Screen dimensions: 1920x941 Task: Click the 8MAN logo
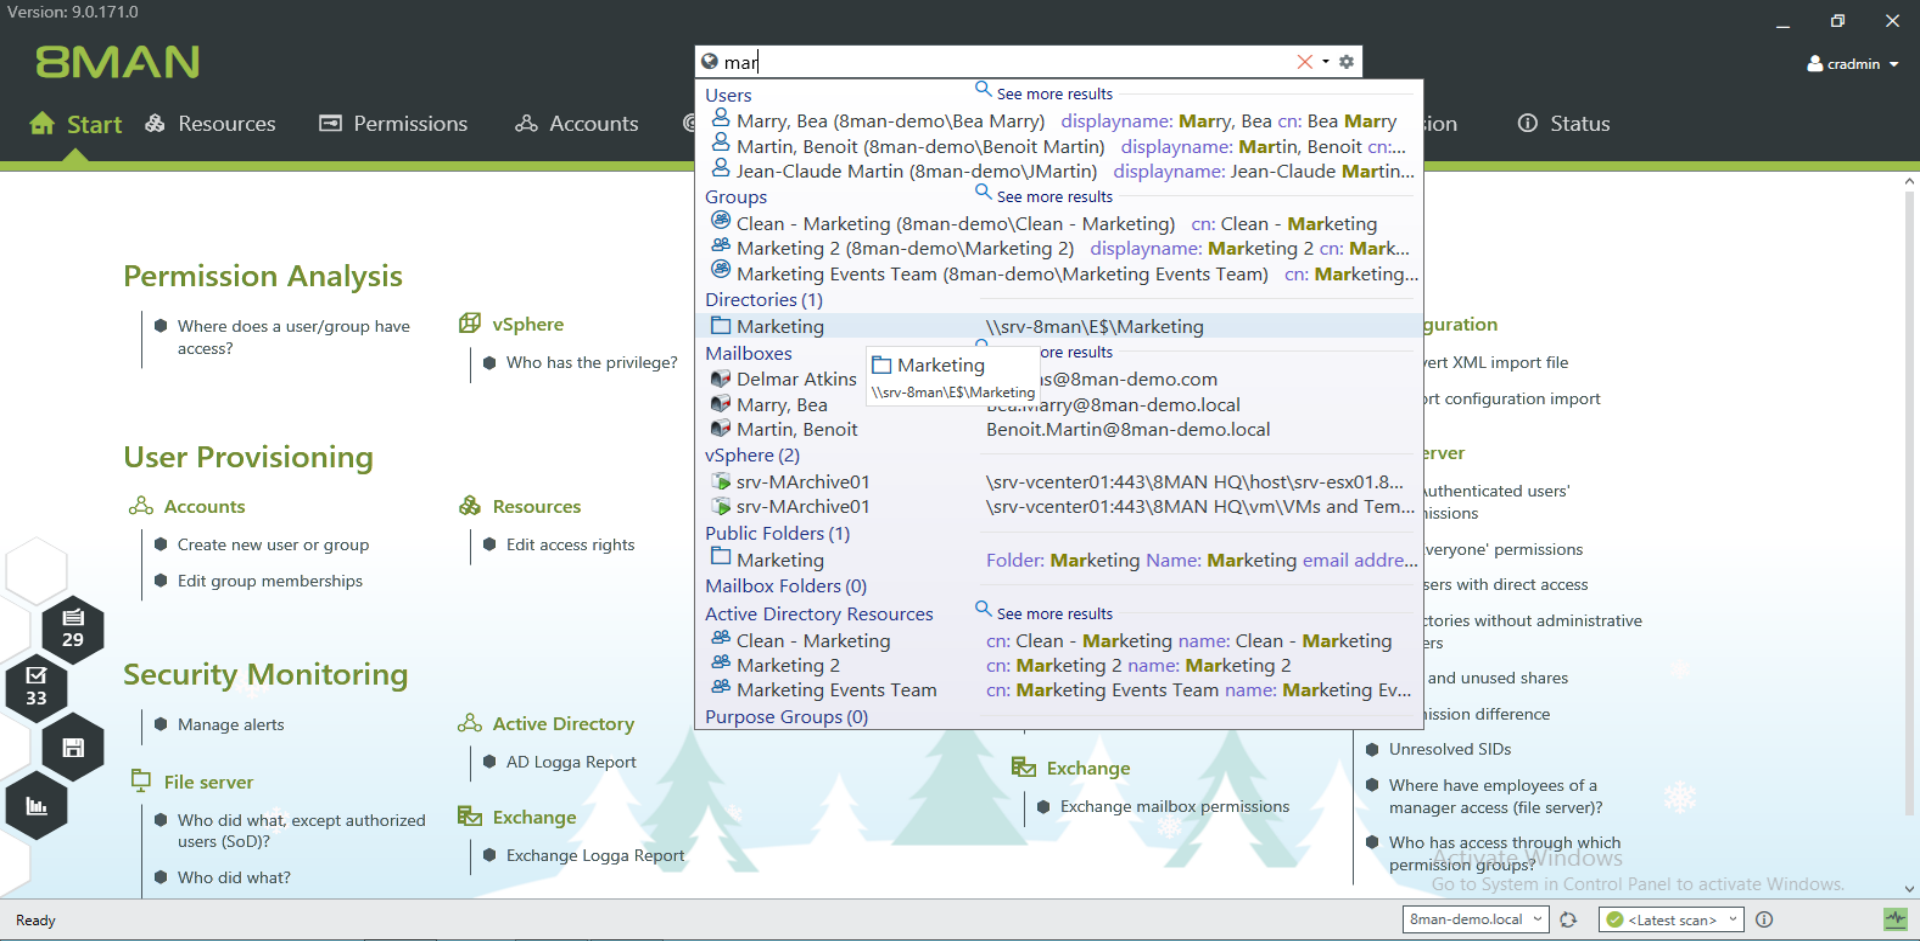[118, 62]
